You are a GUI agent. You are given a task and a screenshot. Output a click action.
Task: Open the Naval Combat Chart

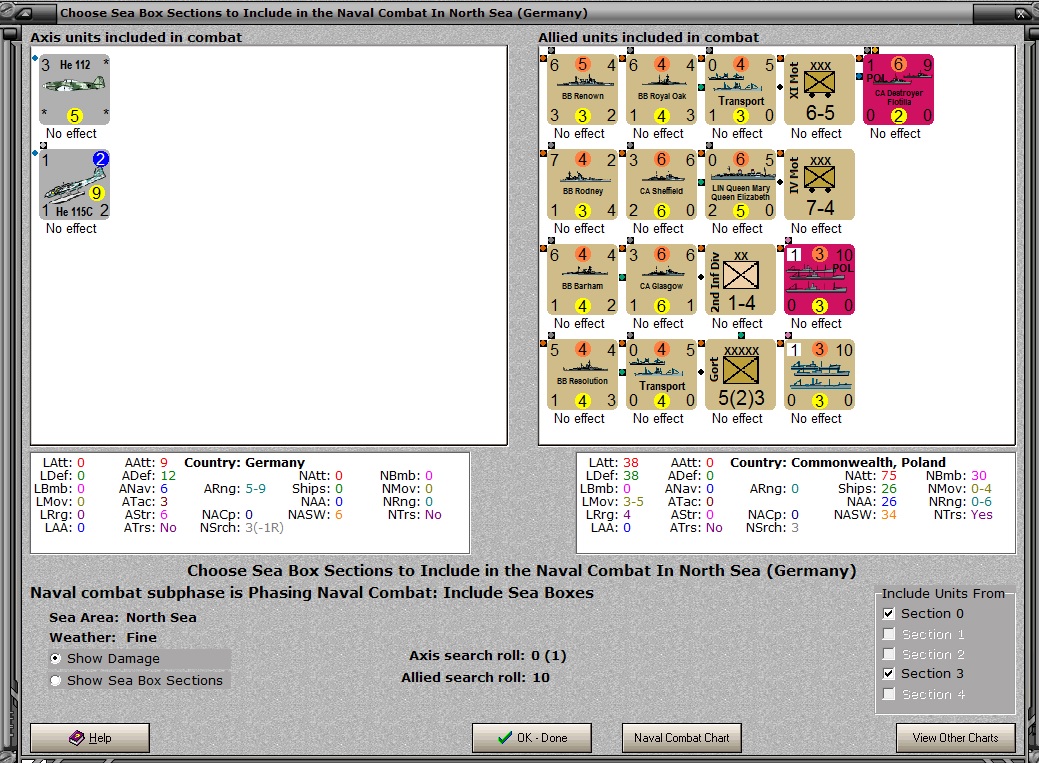tap(681, 738)
